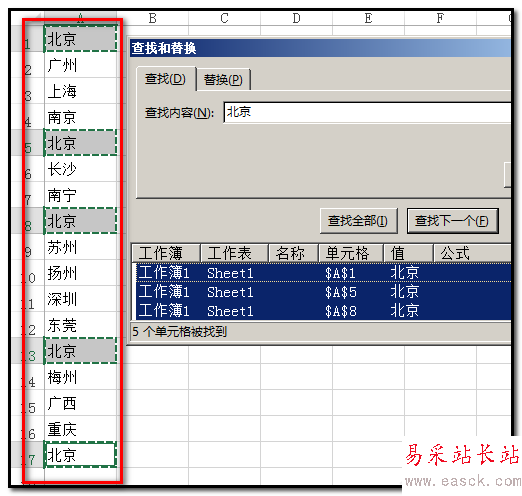Sort results by 工作簿 column header
Viewport: 522px width, 496px height.
(x=166, y=253)
